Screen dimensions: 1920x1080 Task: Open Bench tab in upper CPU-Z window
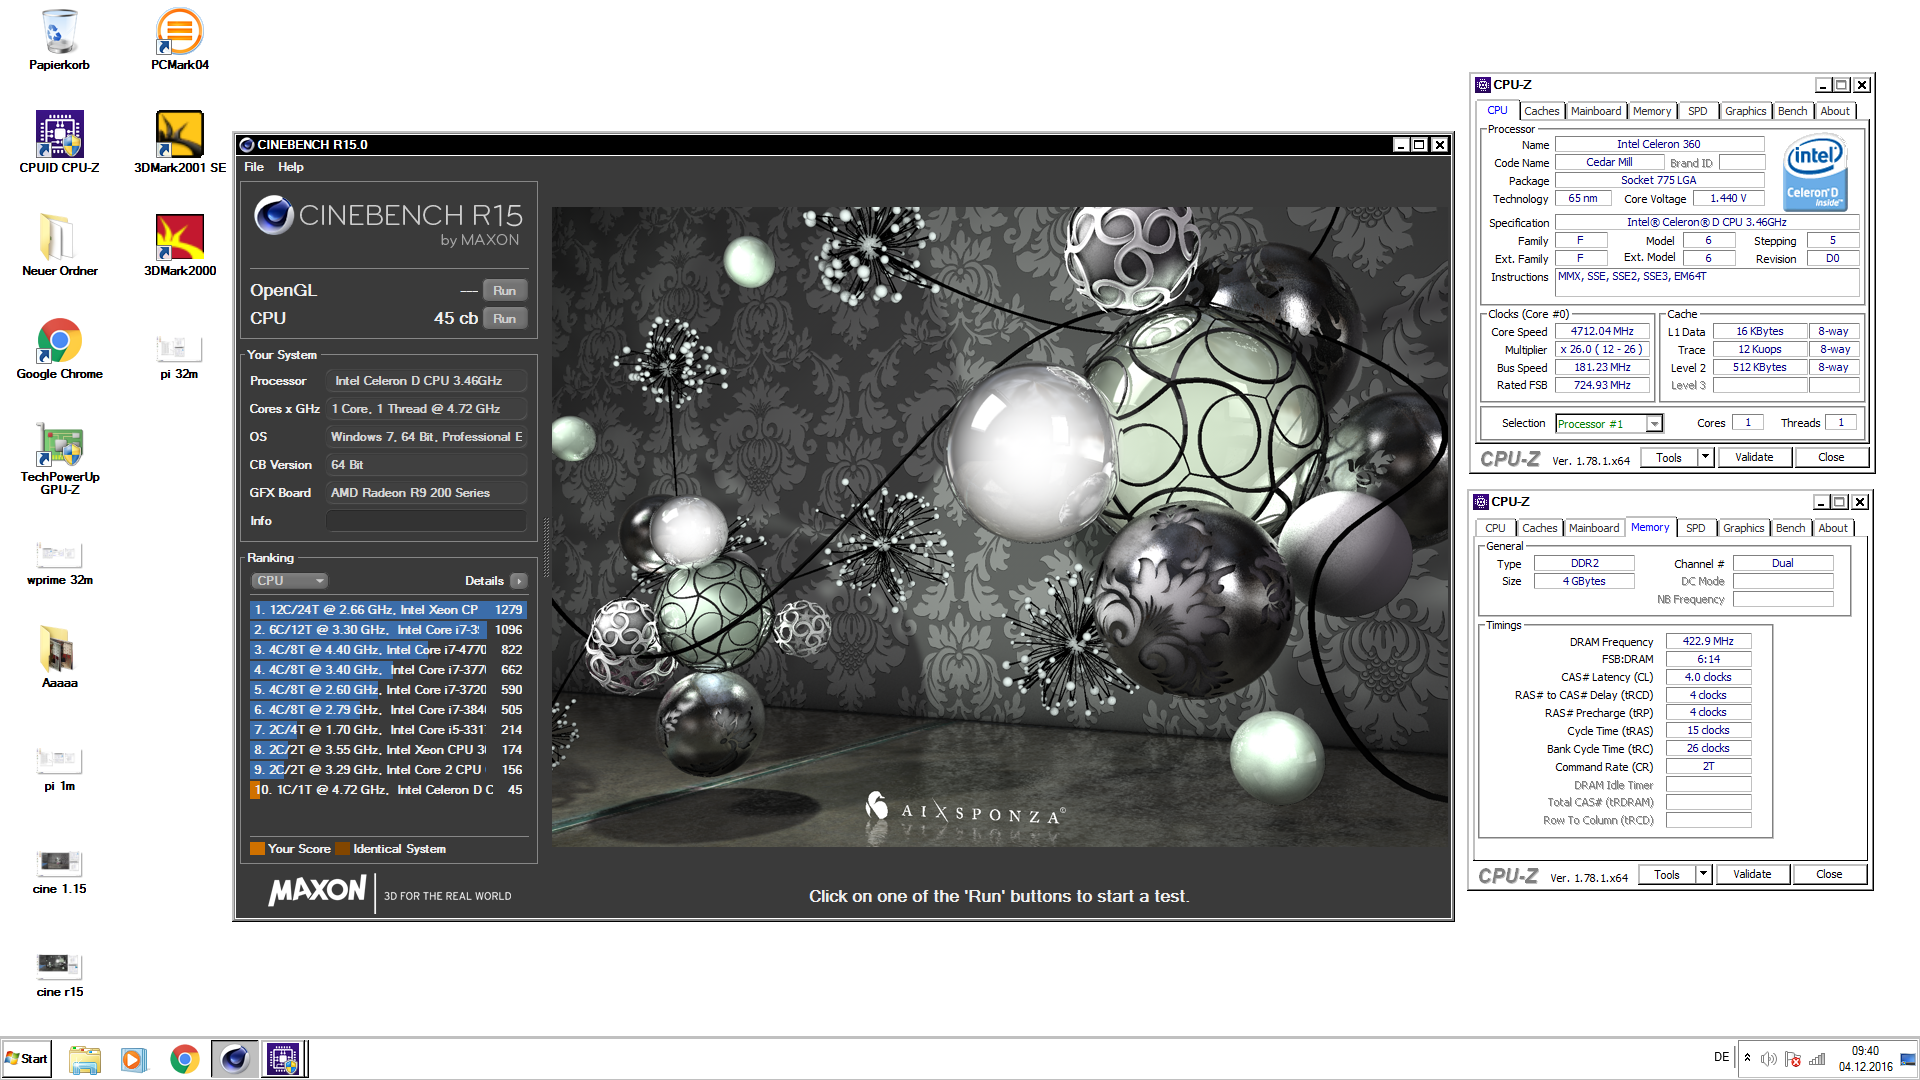coord(1793,111)
